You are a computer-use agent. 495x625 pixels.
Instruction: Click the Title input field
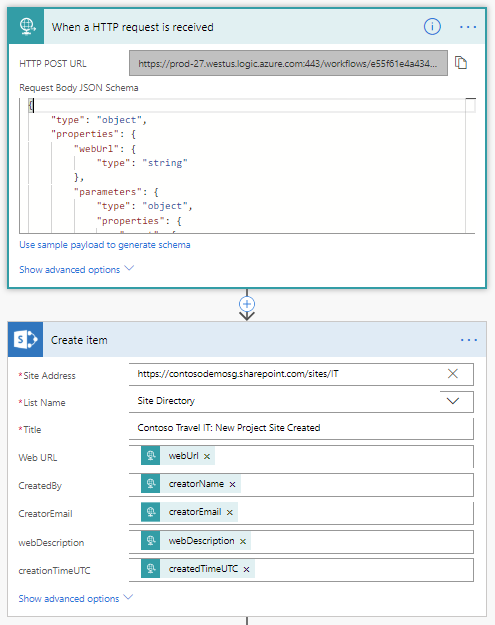click(x=301, y=428)
